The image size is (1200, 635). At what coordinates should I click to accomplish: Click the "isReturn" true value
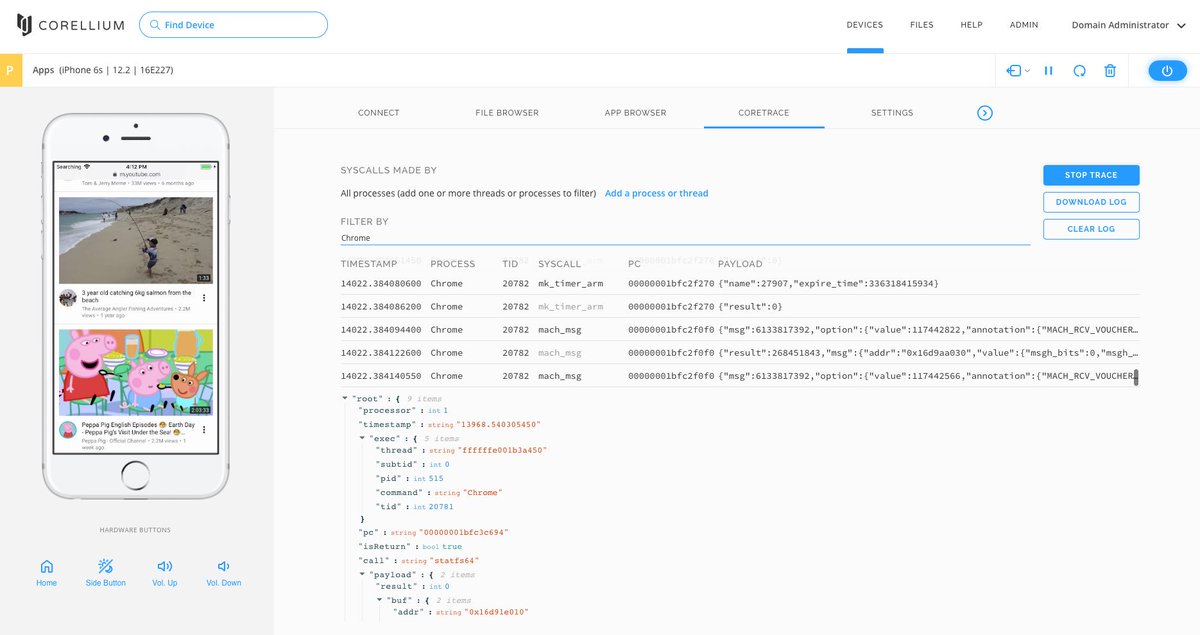pyautogui.click(x=452, y=547)
